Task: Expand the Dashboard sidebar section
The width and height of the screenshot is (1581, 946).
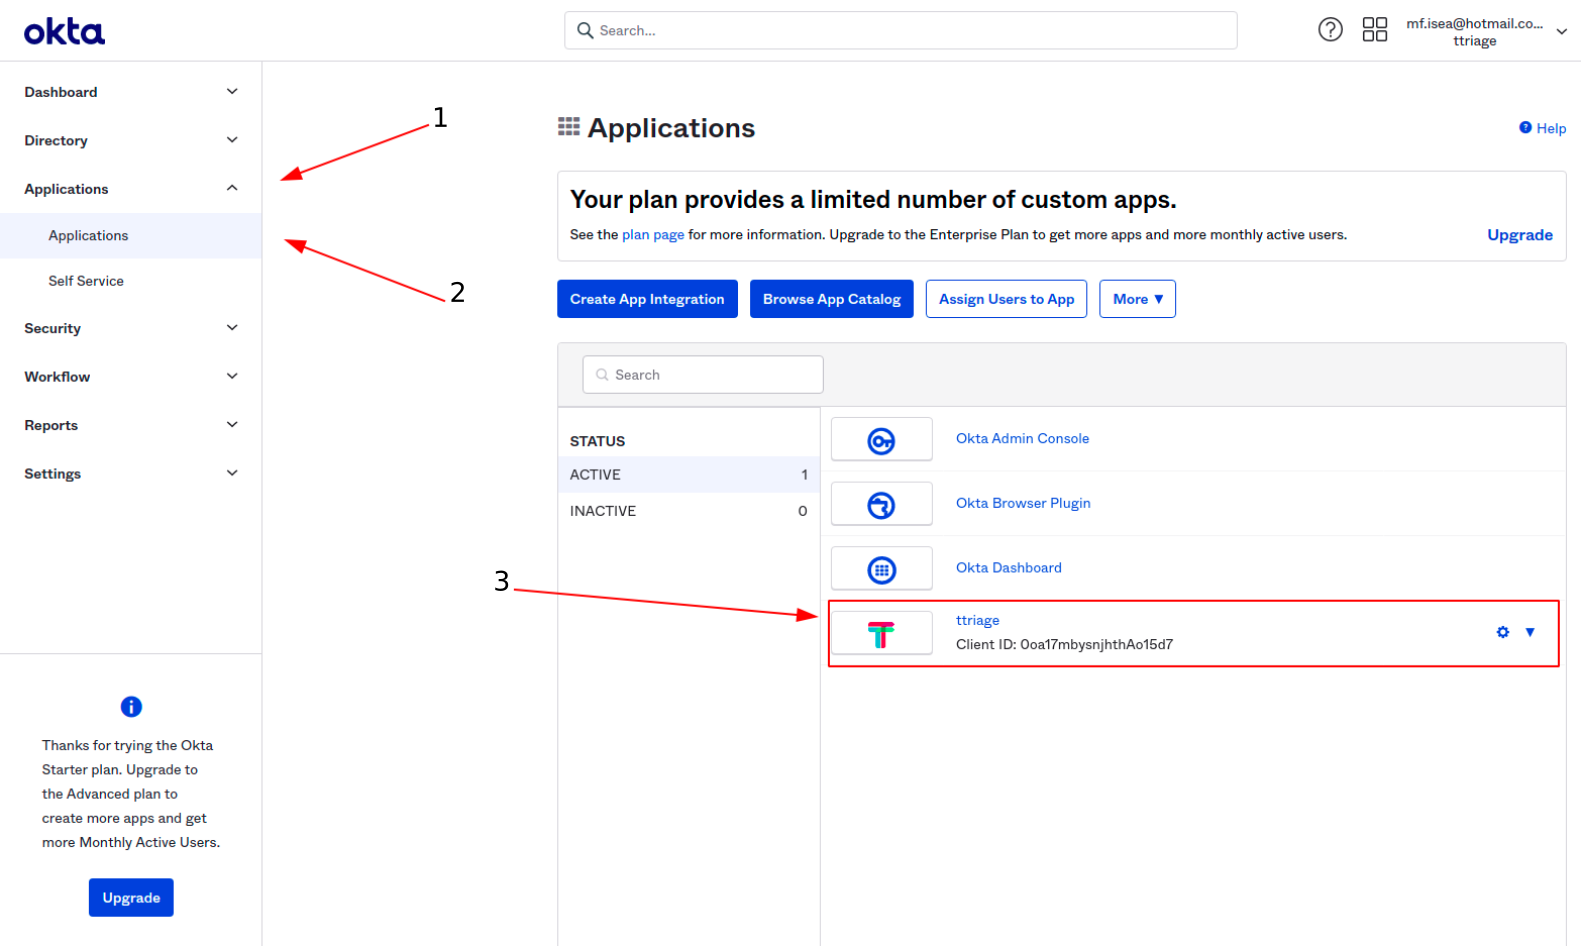Action: [x=131, y=92]
